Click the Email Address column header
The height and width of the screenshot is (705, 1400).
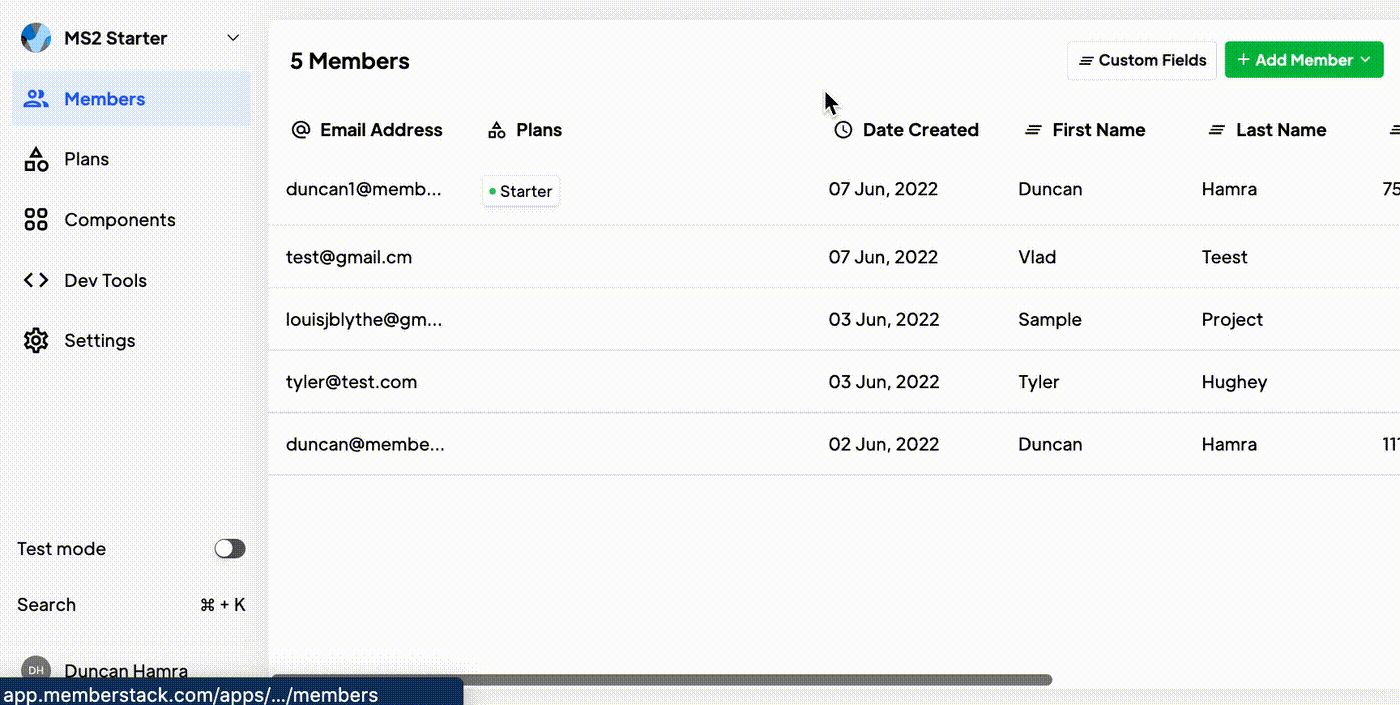click(367, 130)
